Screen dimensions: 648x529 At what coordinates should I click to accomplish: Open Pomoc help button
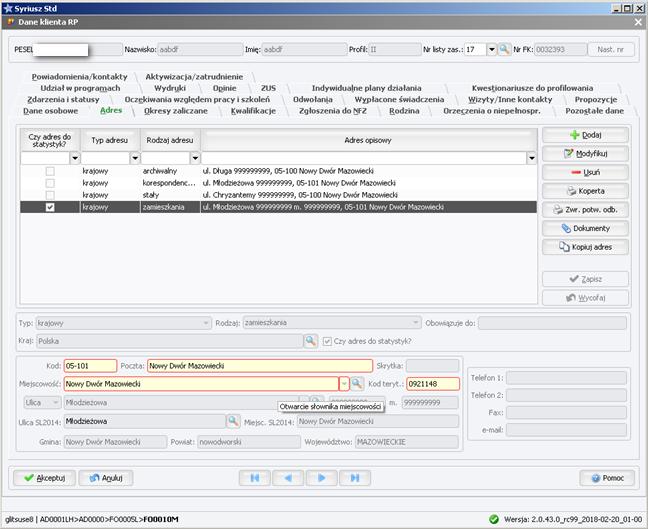click(607, 478)
